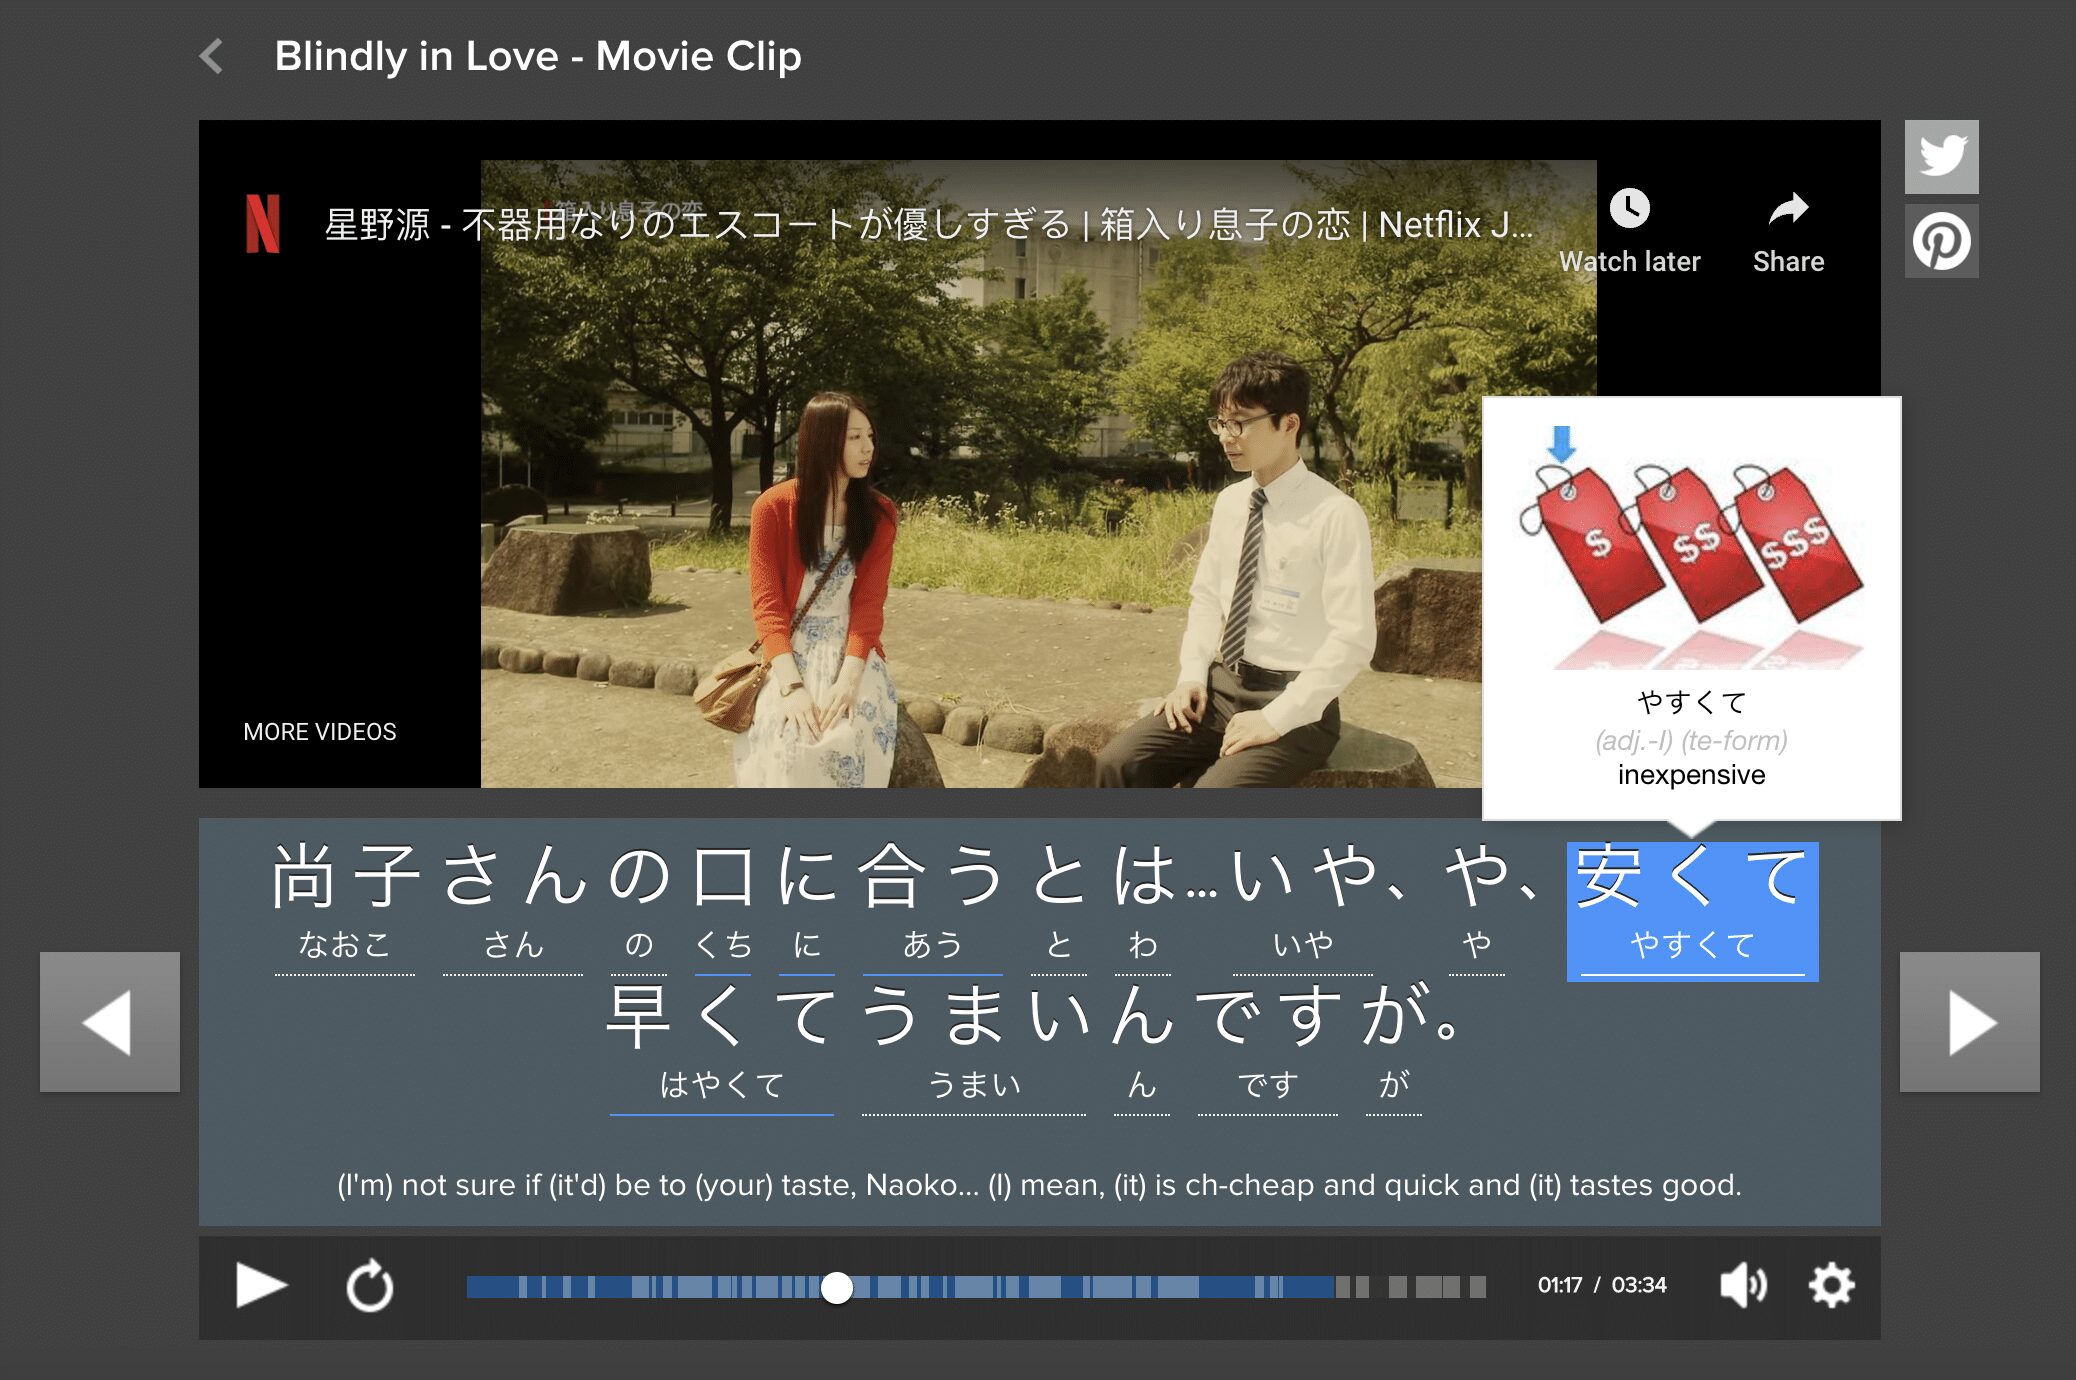The height and width of the screenshot is (1380, 2076).
Task: Click the Watch later clock icon
Action: point(1629,210)
